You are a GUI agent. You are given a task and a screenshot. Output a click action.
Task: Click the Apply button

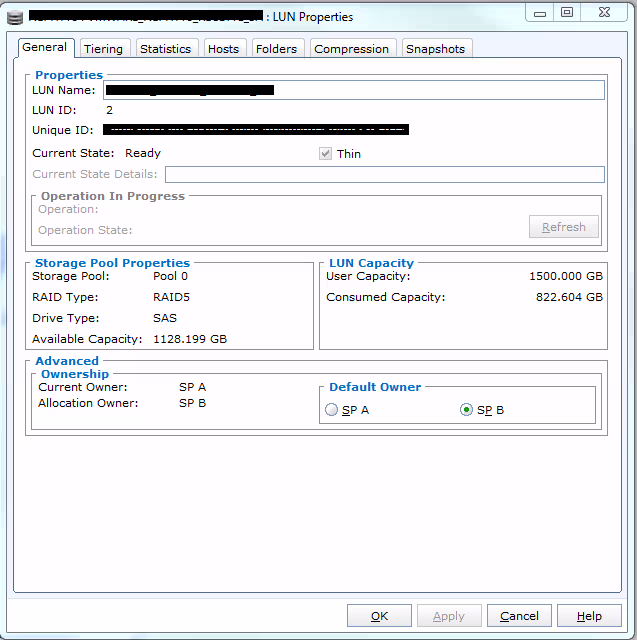[x=449, y=616]
